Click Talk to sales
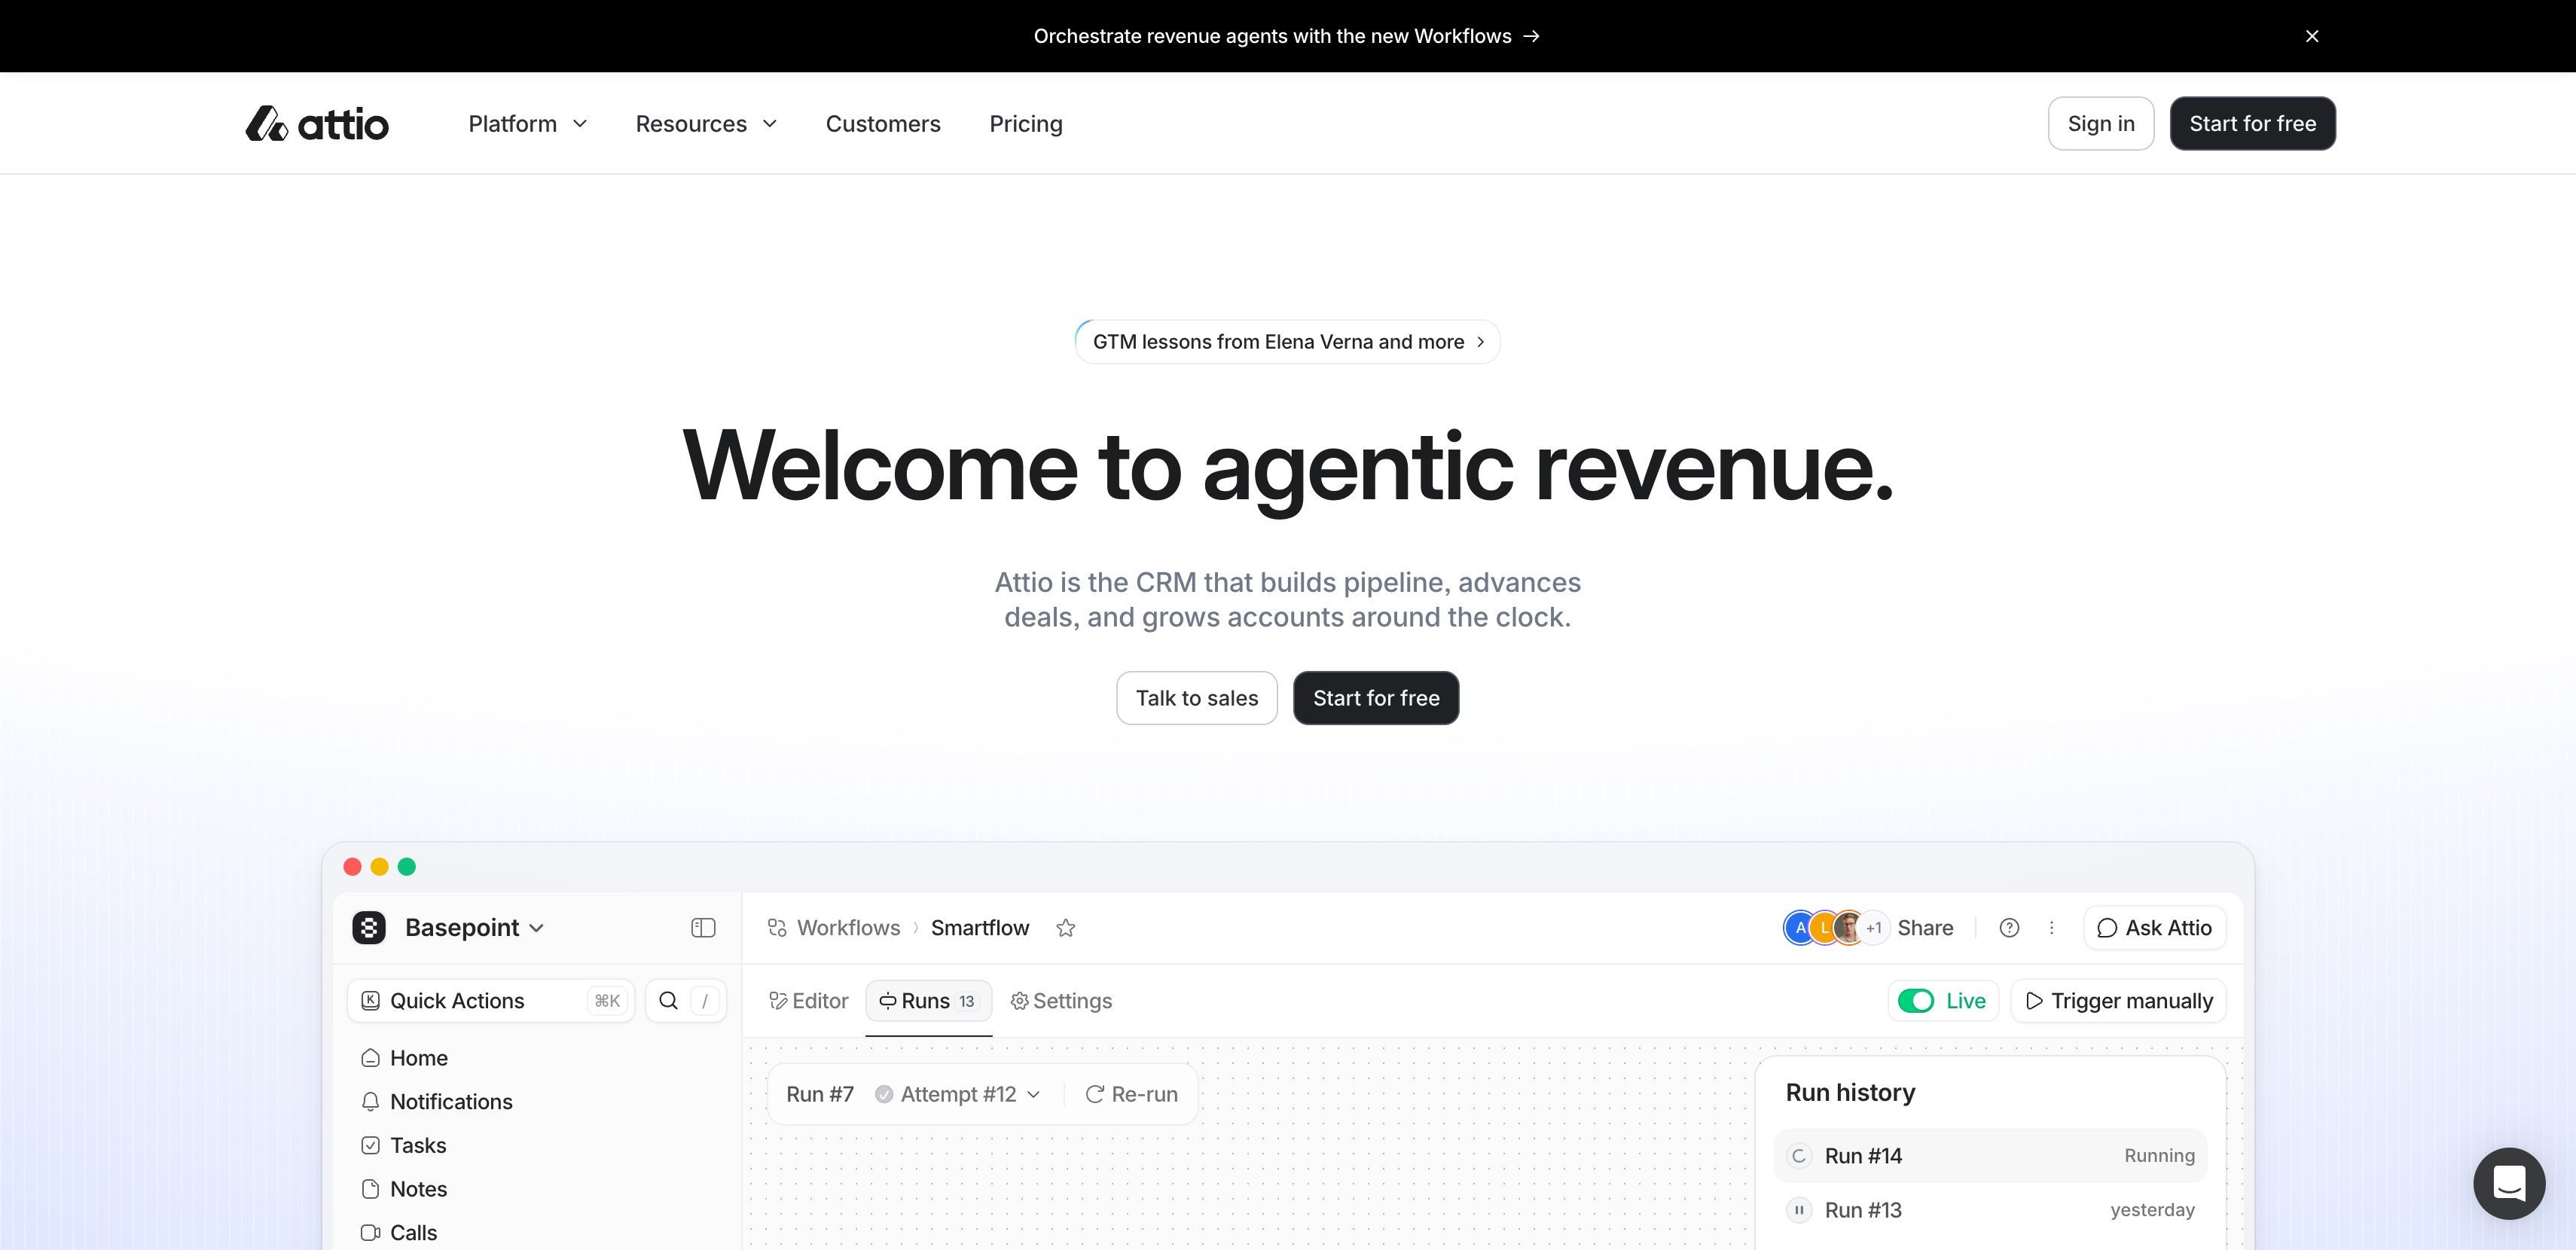The height and width of the screenshot is (1250, 2576). click(x=1197, y=698)
